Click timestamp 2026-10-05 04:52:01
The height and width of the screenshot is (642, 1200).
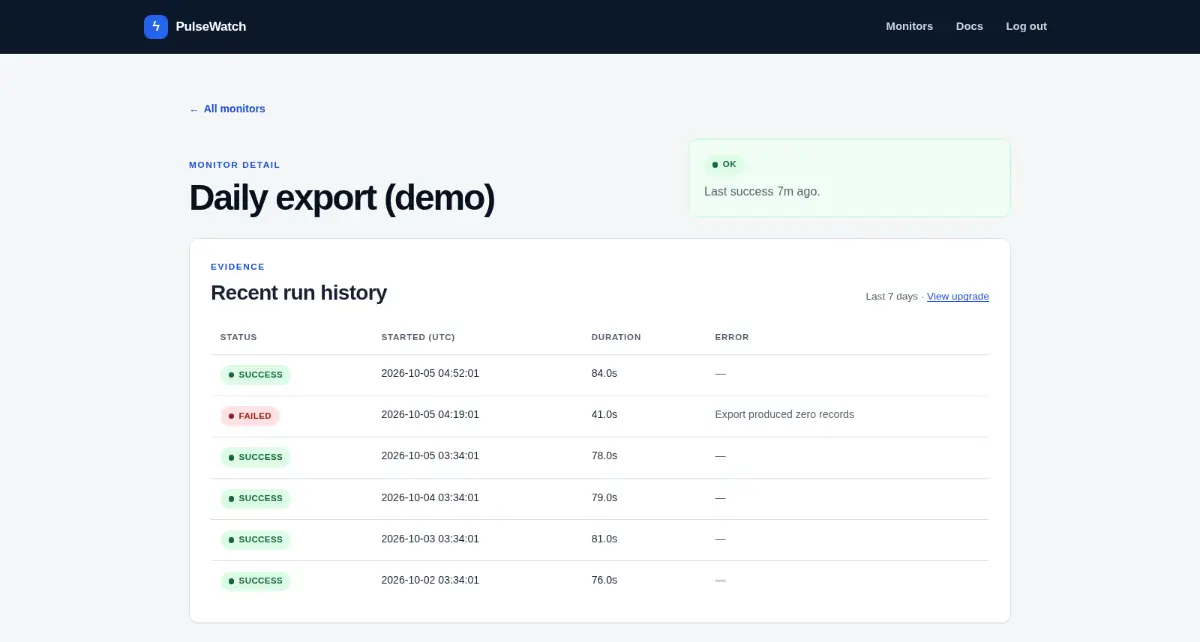click(x=430, y=373)
